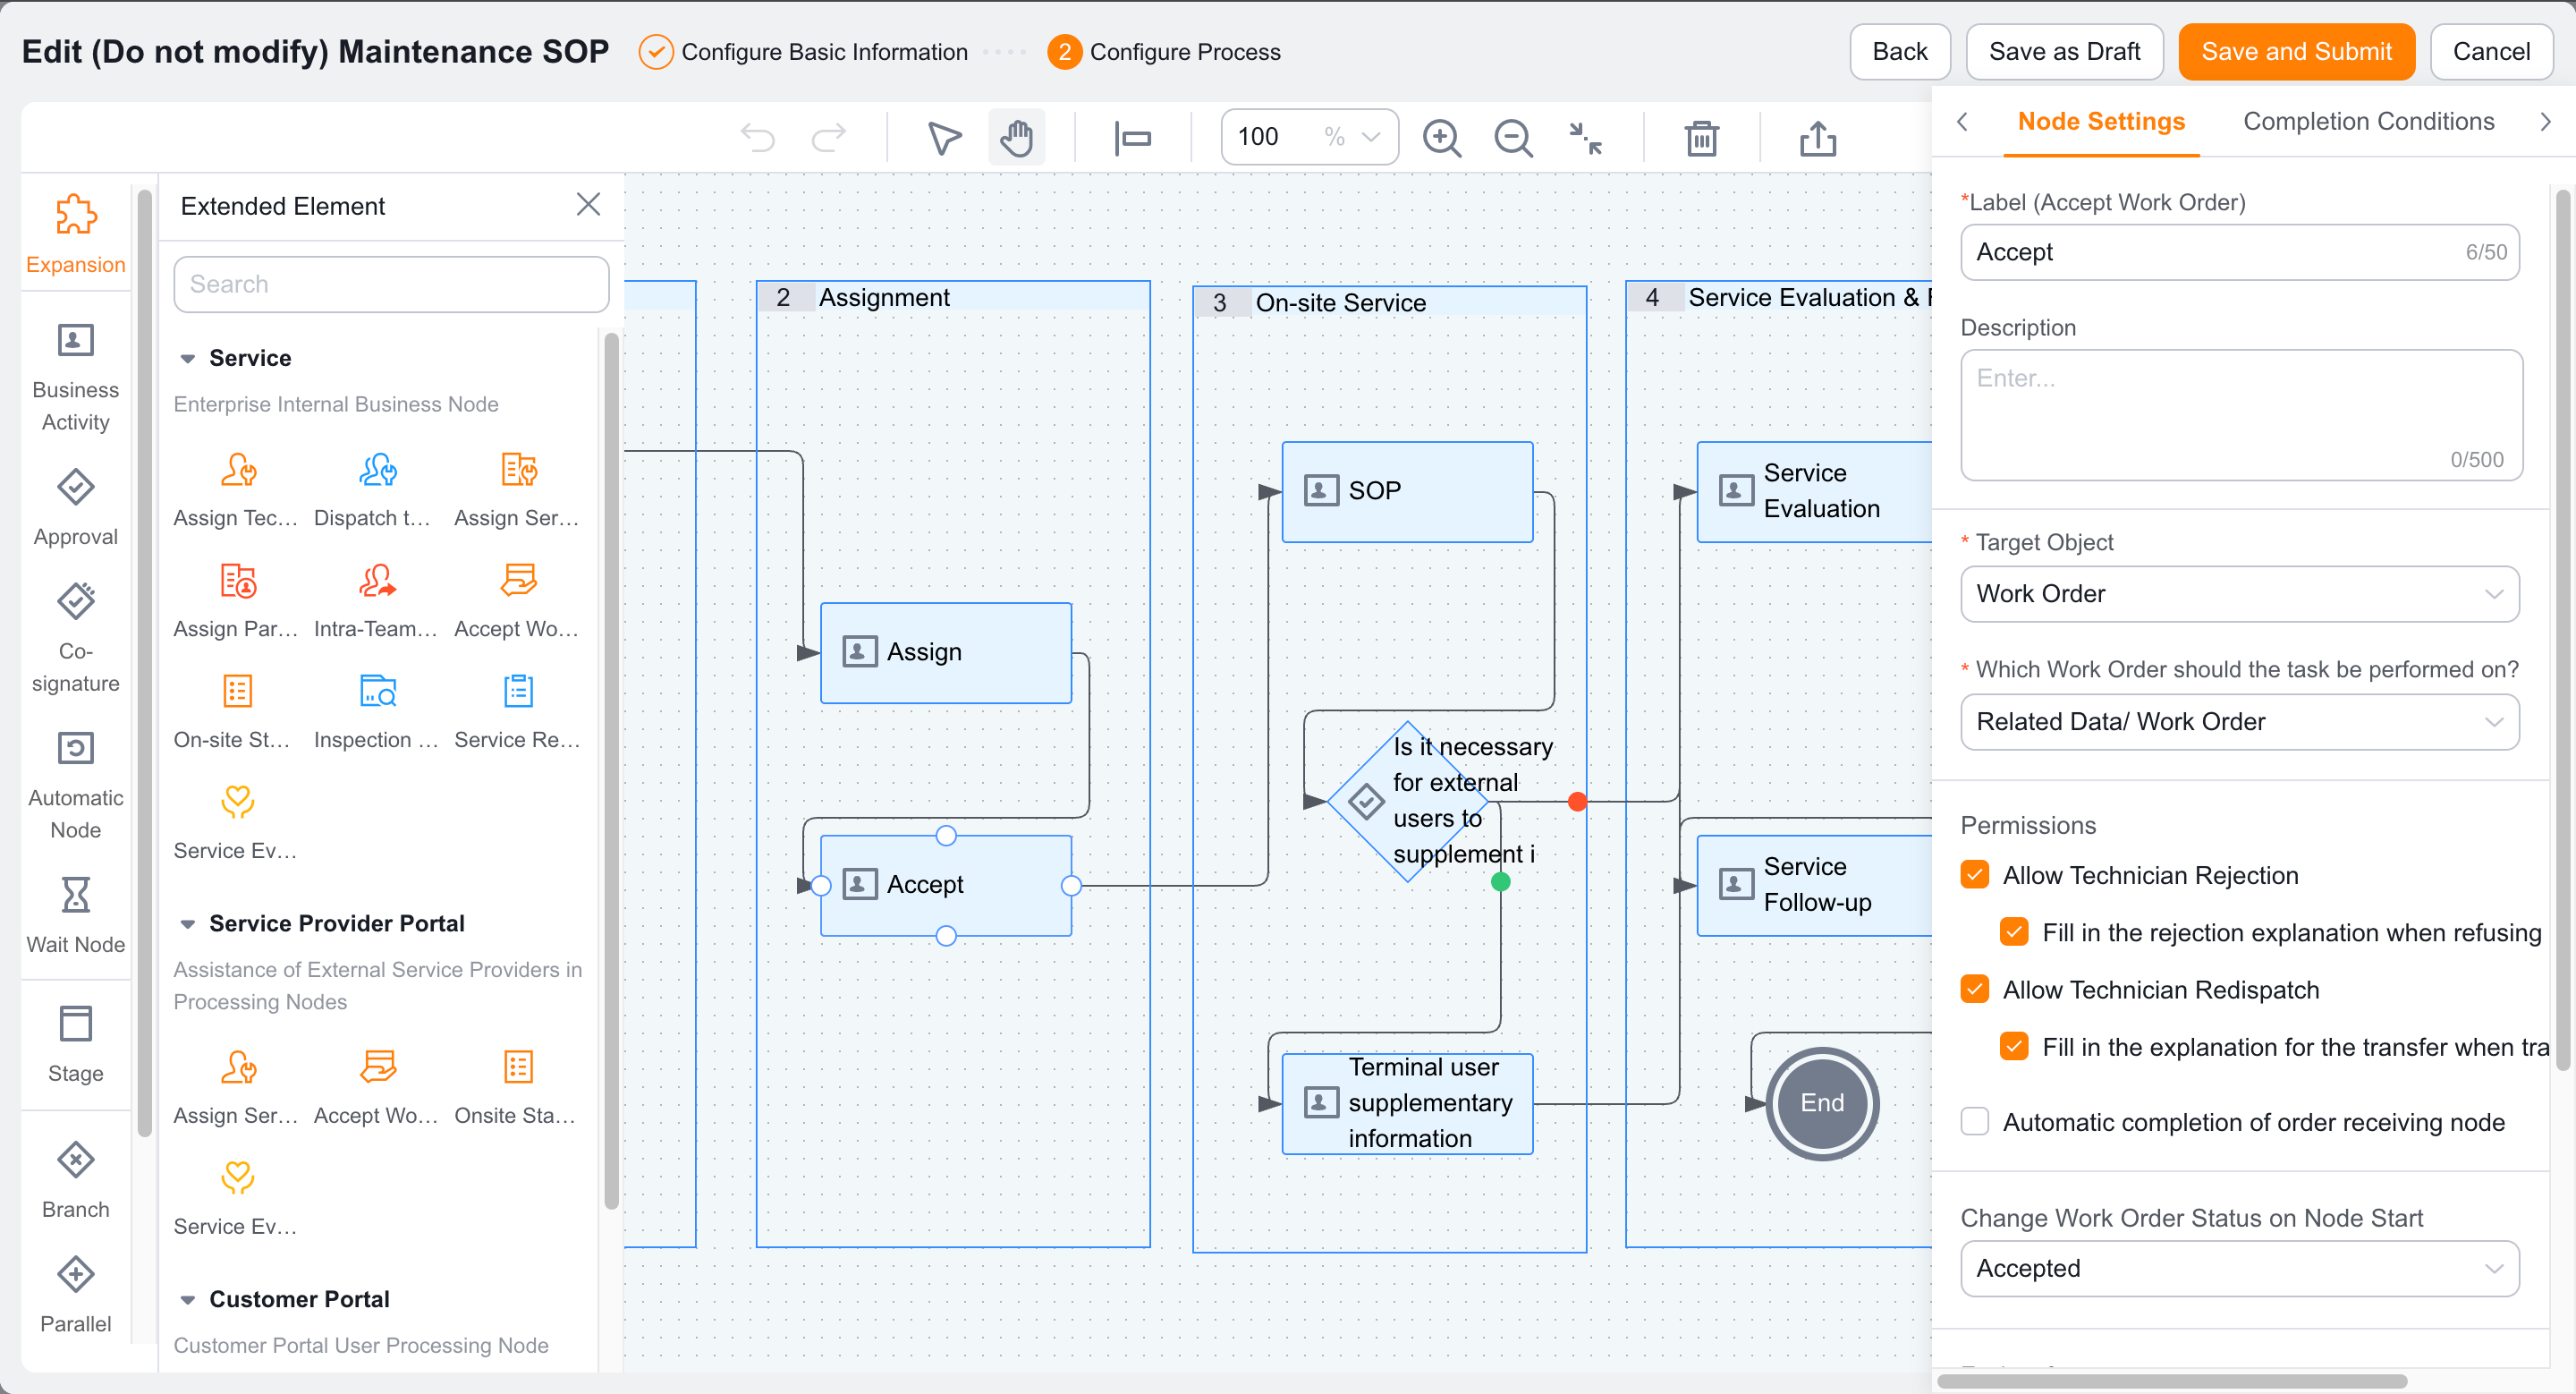
Task: Collapse the Service Provider Portal section
Action: click(x=187, y=925)
